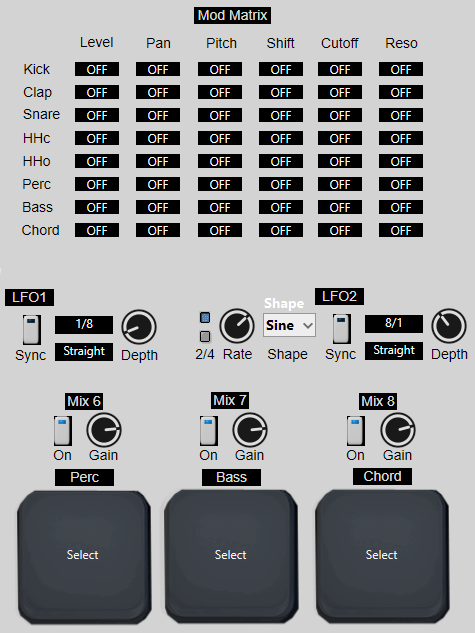Viewport: 475px width, 633px height.
Task: Click the LFO2 Depth knob
Action: click(449, 326)
